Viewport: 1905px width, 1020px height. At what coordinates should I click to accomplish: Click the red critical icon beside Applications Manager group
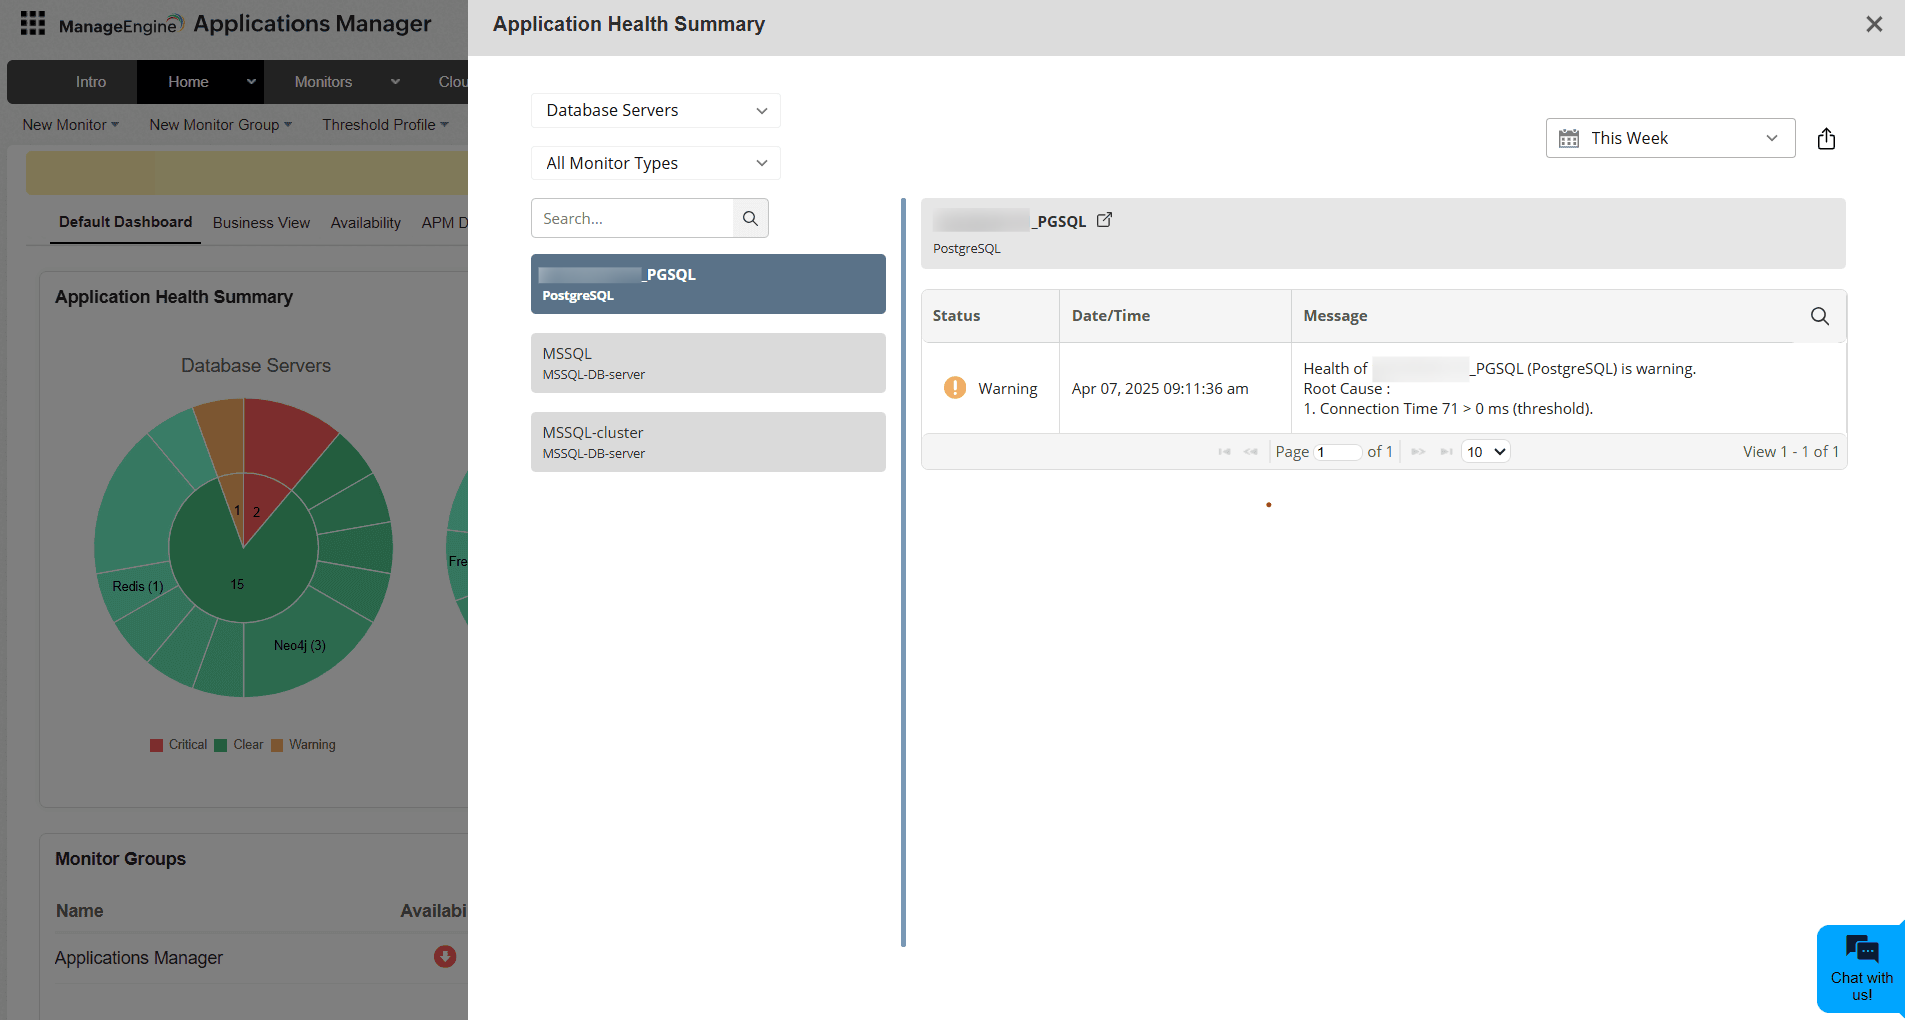pyautogui.click(x=444, y=957)
